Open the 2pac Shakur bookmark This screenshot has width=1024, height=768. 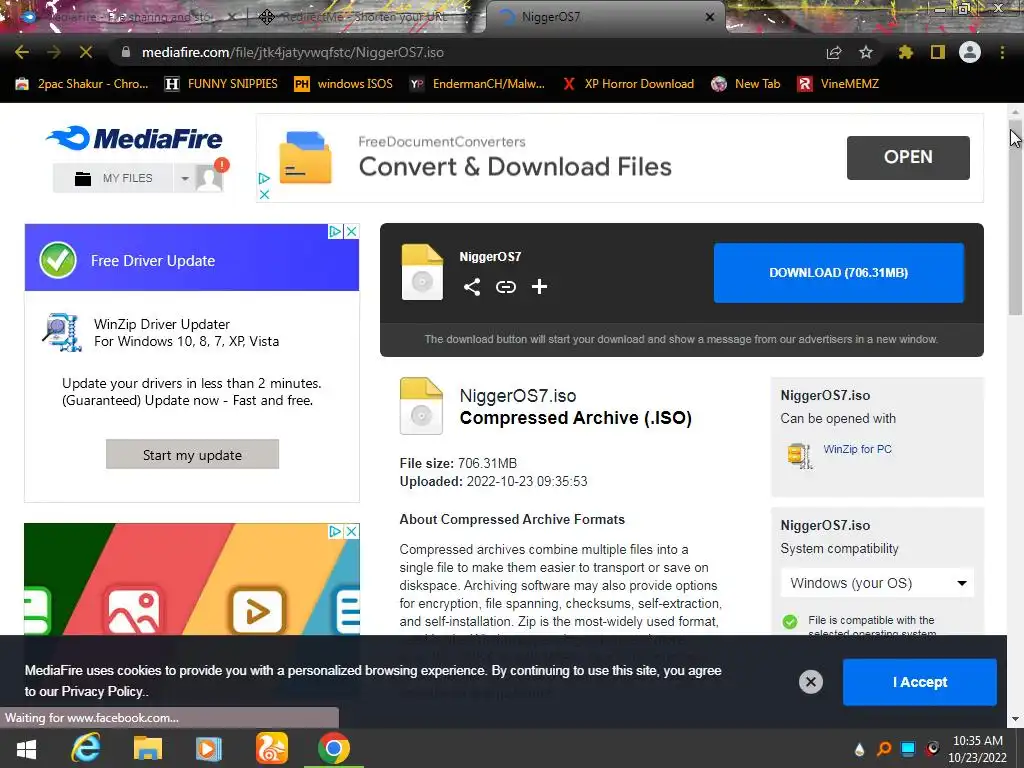(x=82, y=84)
